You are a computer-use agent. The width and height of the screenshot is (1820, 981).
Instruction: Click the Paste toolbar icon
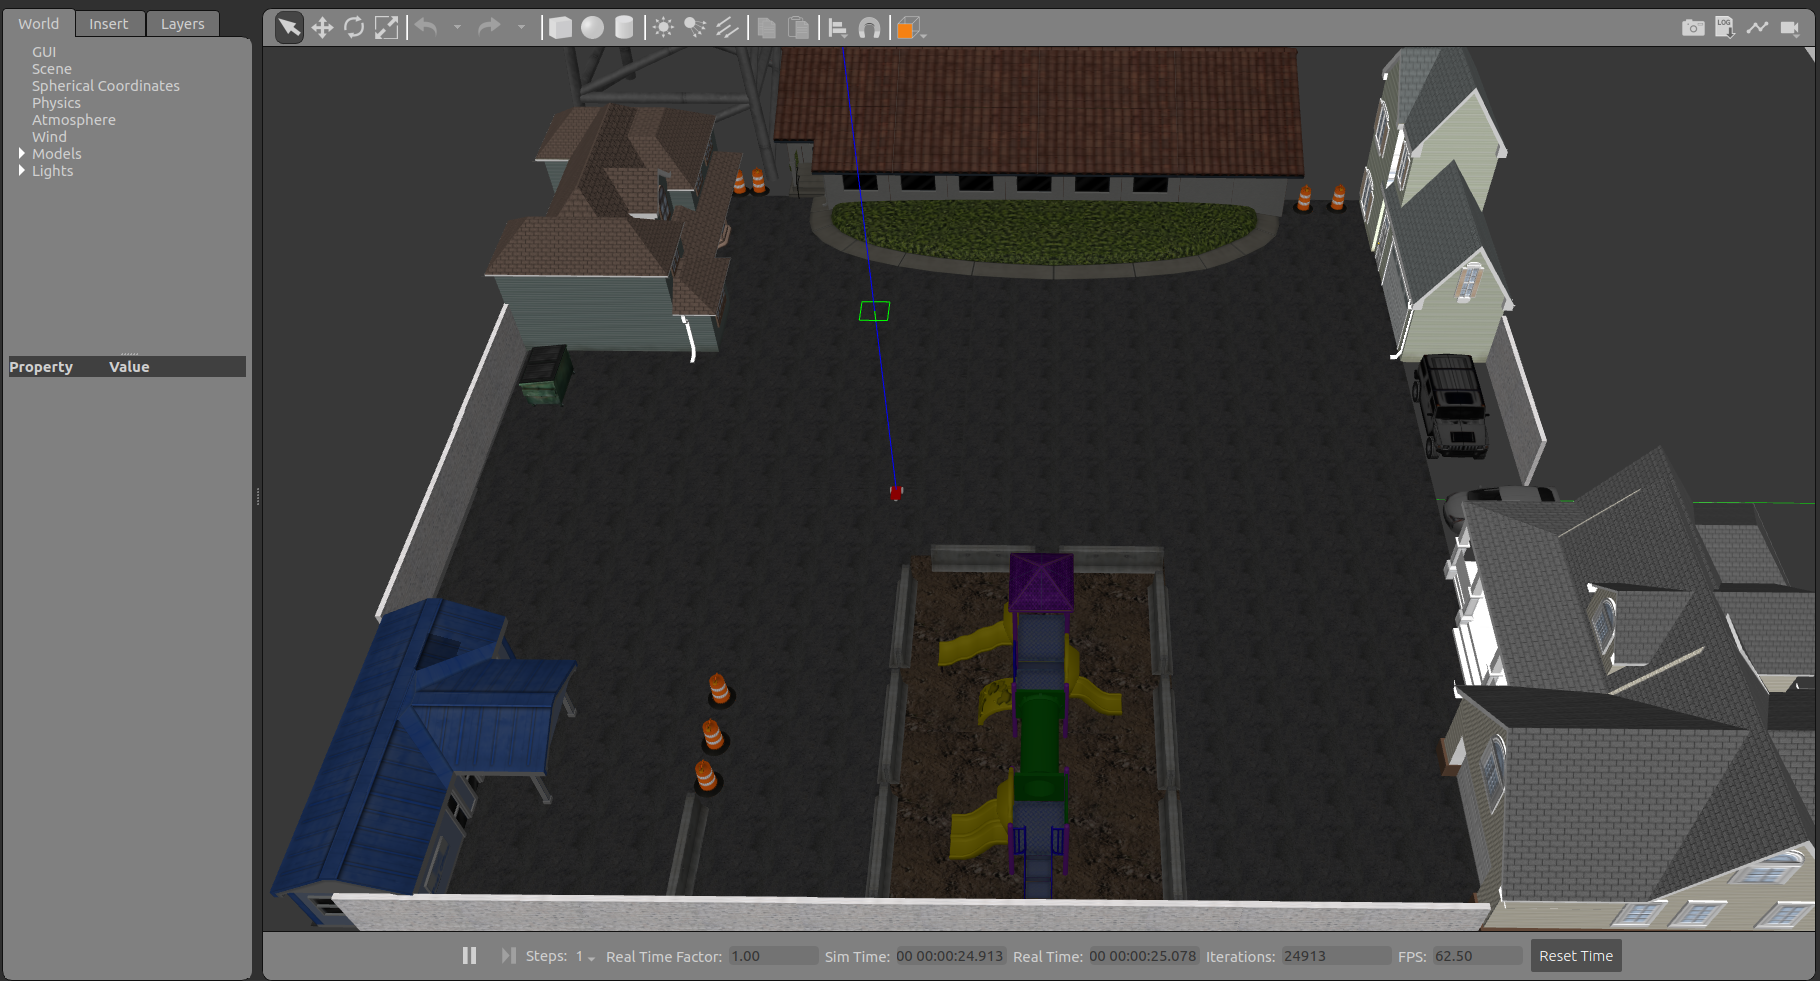(x=798, y=28)
